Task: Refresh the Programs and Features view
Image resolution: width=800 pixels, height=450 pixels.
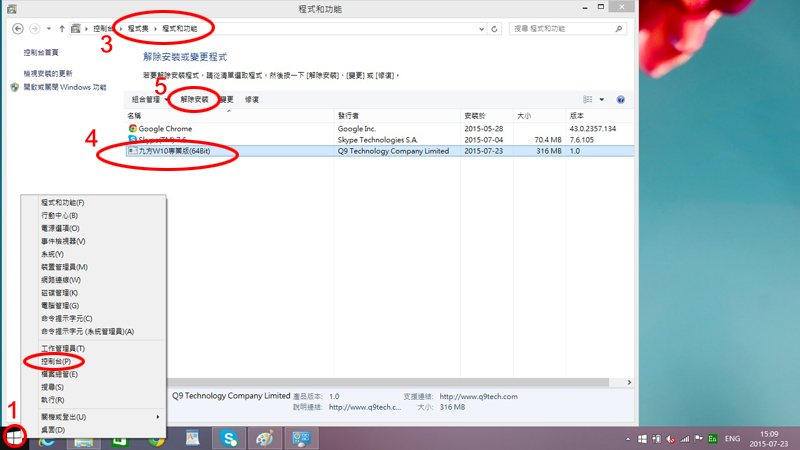Action: pyautogui.click(x=494, y=29)
